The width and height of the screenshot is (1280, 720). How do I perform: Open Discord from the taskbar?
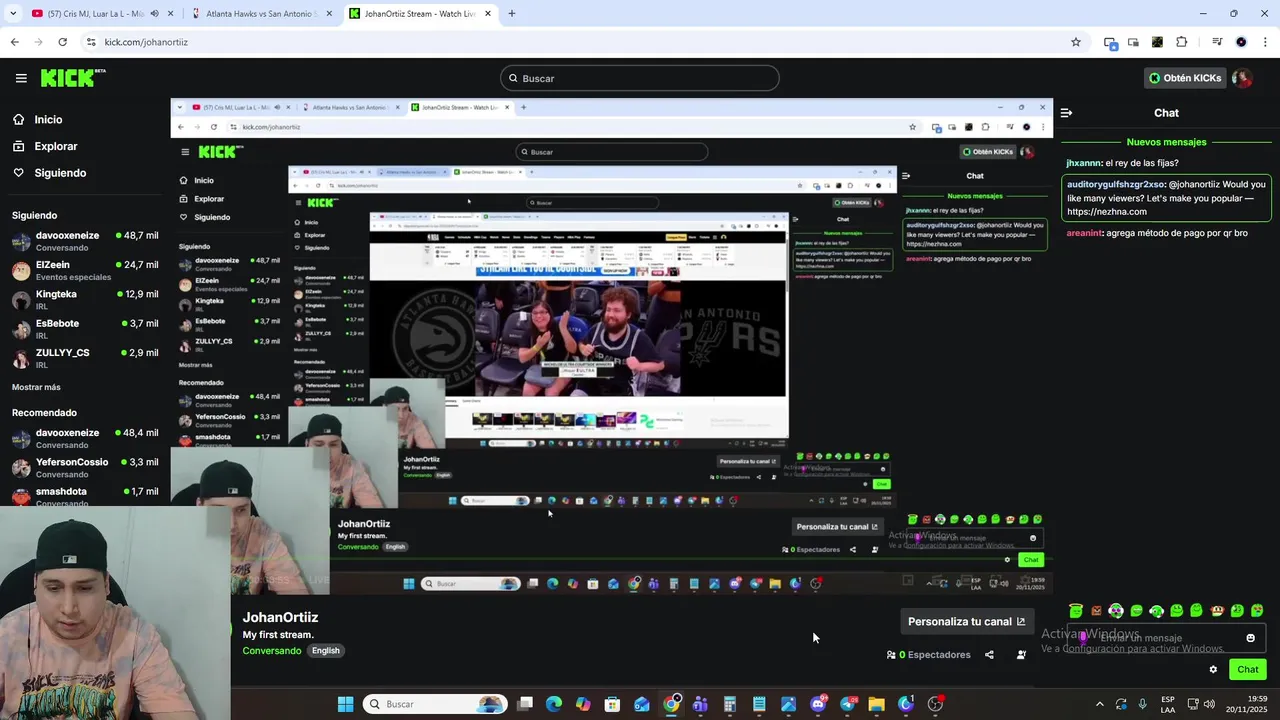click(x=818, y=704)
